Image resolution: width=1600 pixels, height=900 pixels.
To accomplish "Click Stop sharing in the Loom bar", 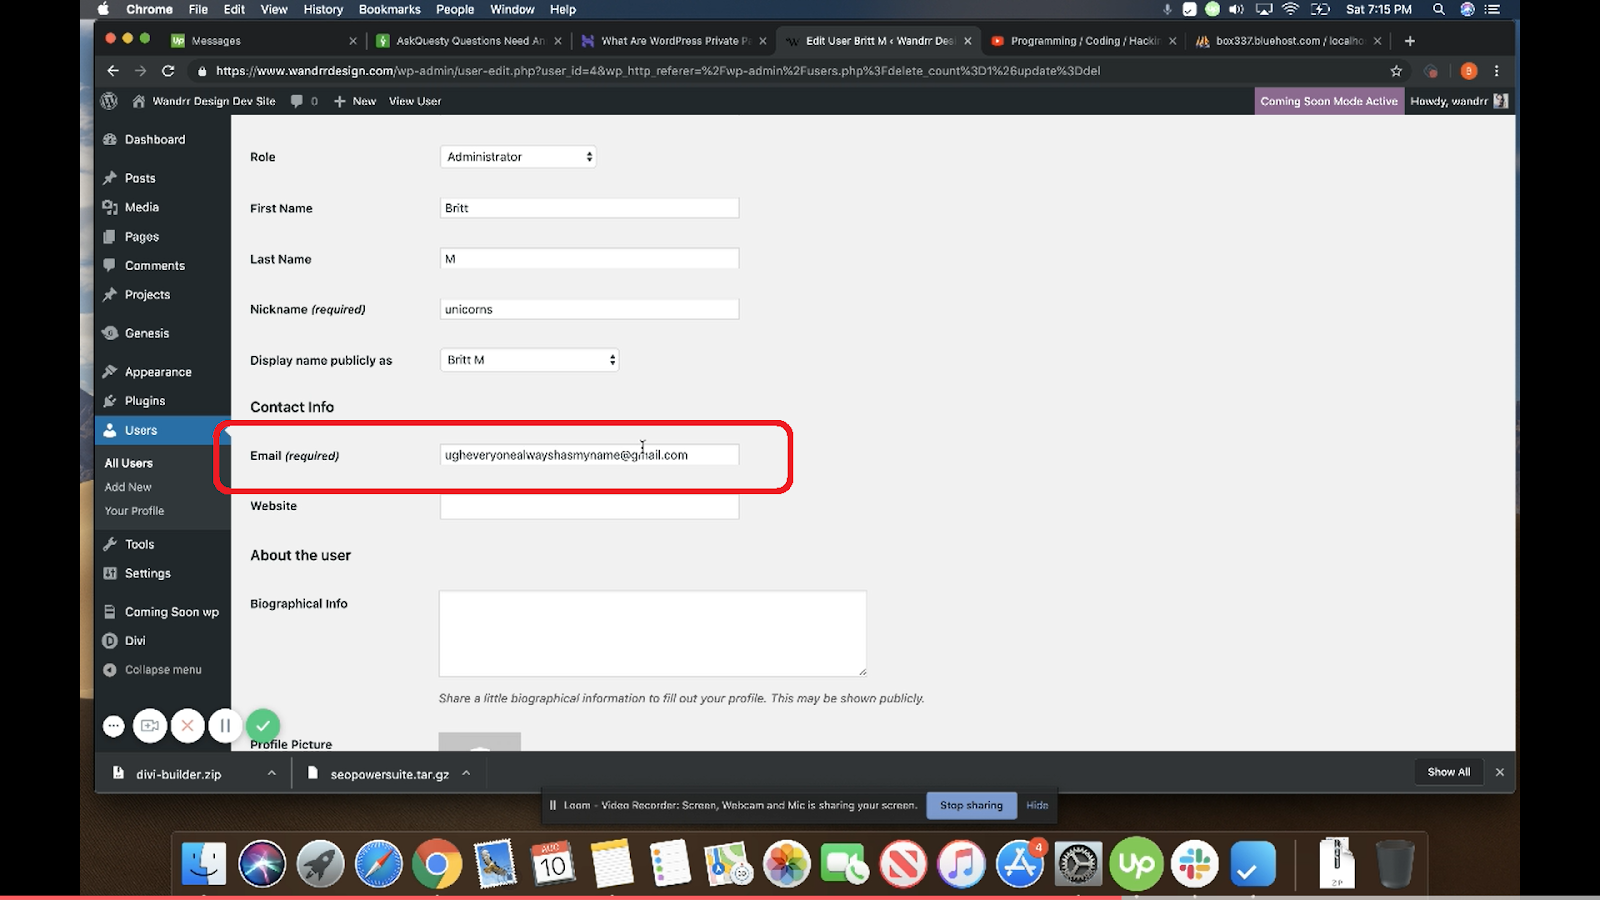I will coord(970,805).
